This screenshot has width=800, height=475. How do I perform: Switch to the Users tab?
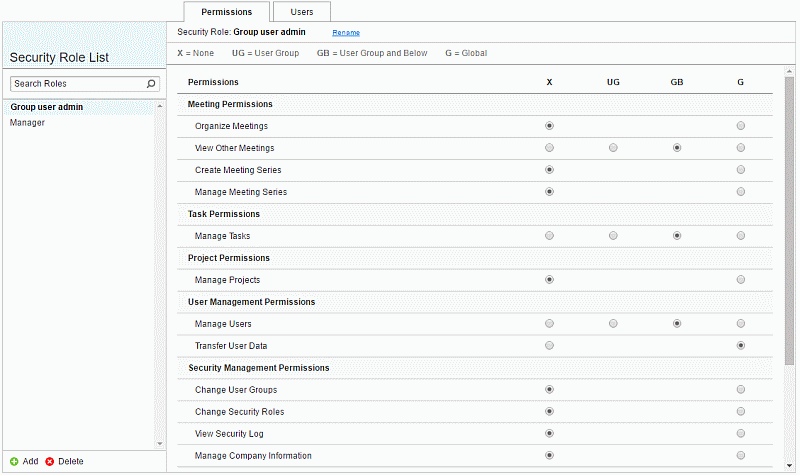tap(302, 12)
